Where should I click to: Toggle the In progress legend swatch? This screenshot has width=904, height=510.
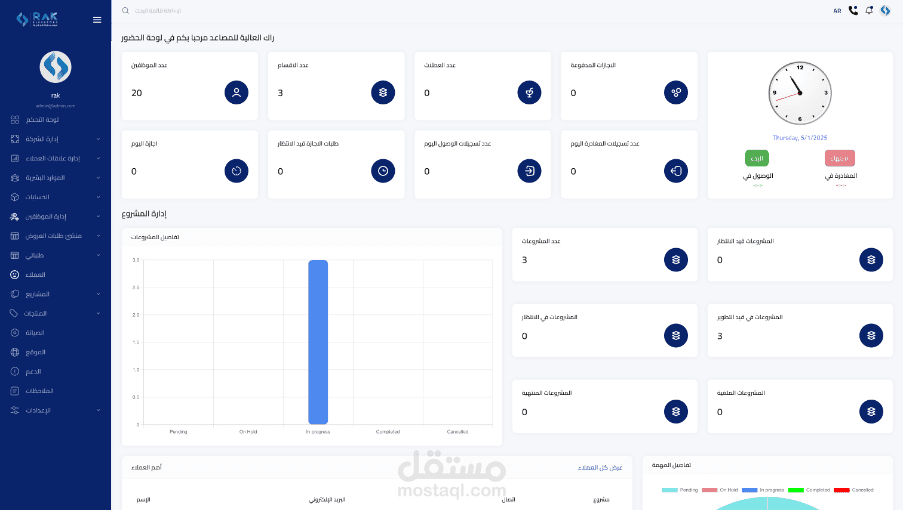click(x=749, y=490)
